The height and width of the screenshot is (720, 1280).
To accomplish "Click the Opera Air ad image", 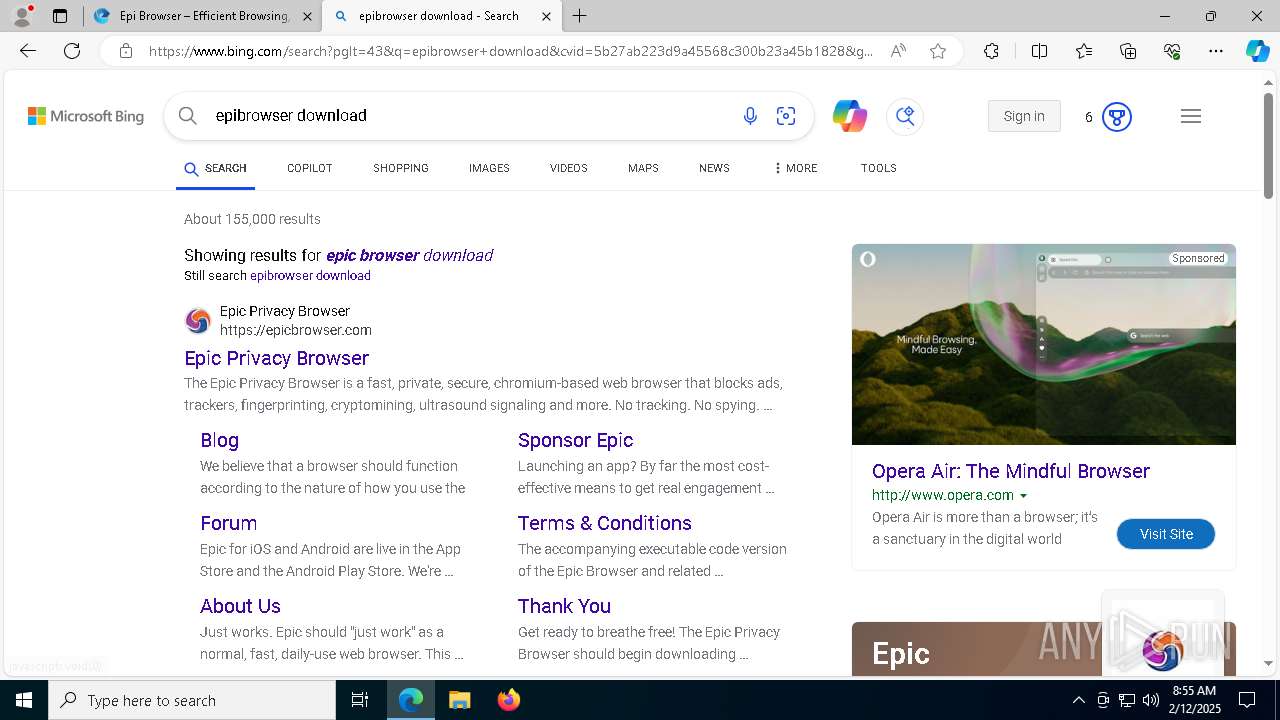I will [x=1044, y=344].
